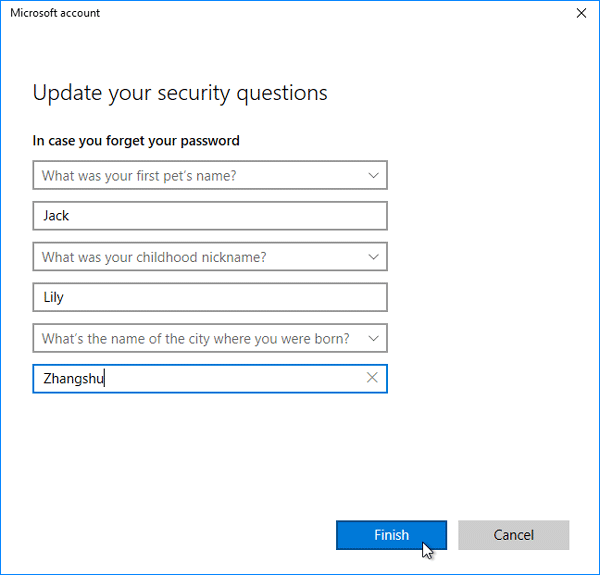This screenshot has height=575, width=600.
Task: Cancel the security questions update
Action: point(513,535)
